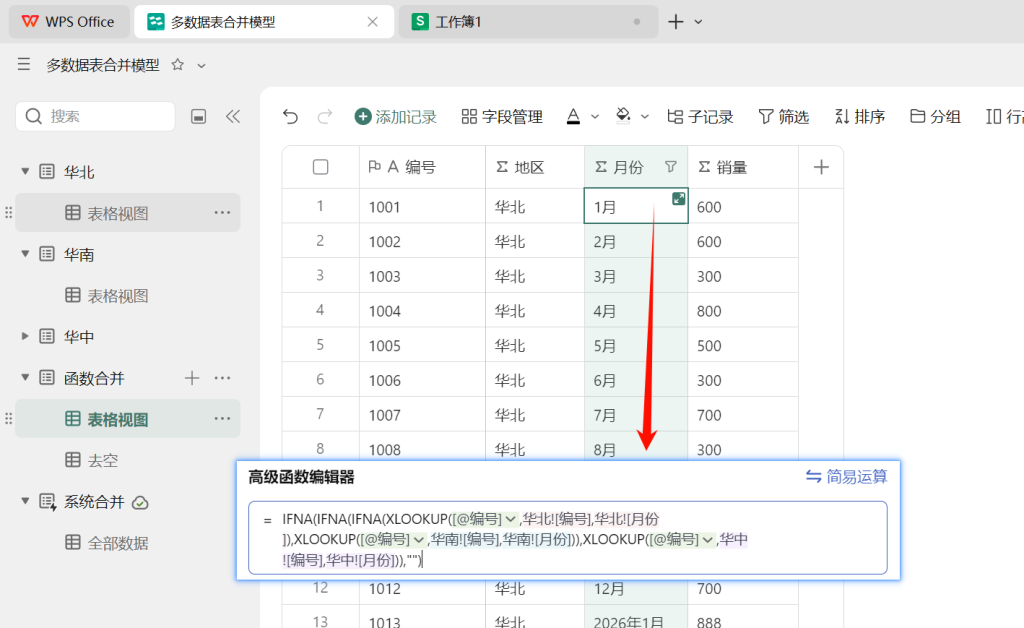Click the 1001 cell in 编号 column
This screenshot has width=1024, height=628.
tap(422, 206)
